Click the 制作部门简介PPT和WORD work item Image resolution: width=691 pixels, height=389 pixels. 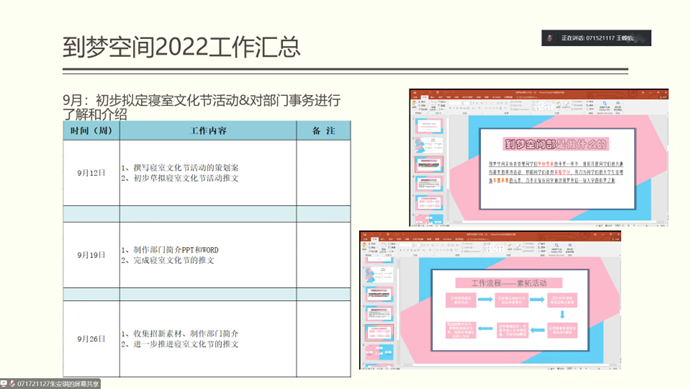click(170, 250)
